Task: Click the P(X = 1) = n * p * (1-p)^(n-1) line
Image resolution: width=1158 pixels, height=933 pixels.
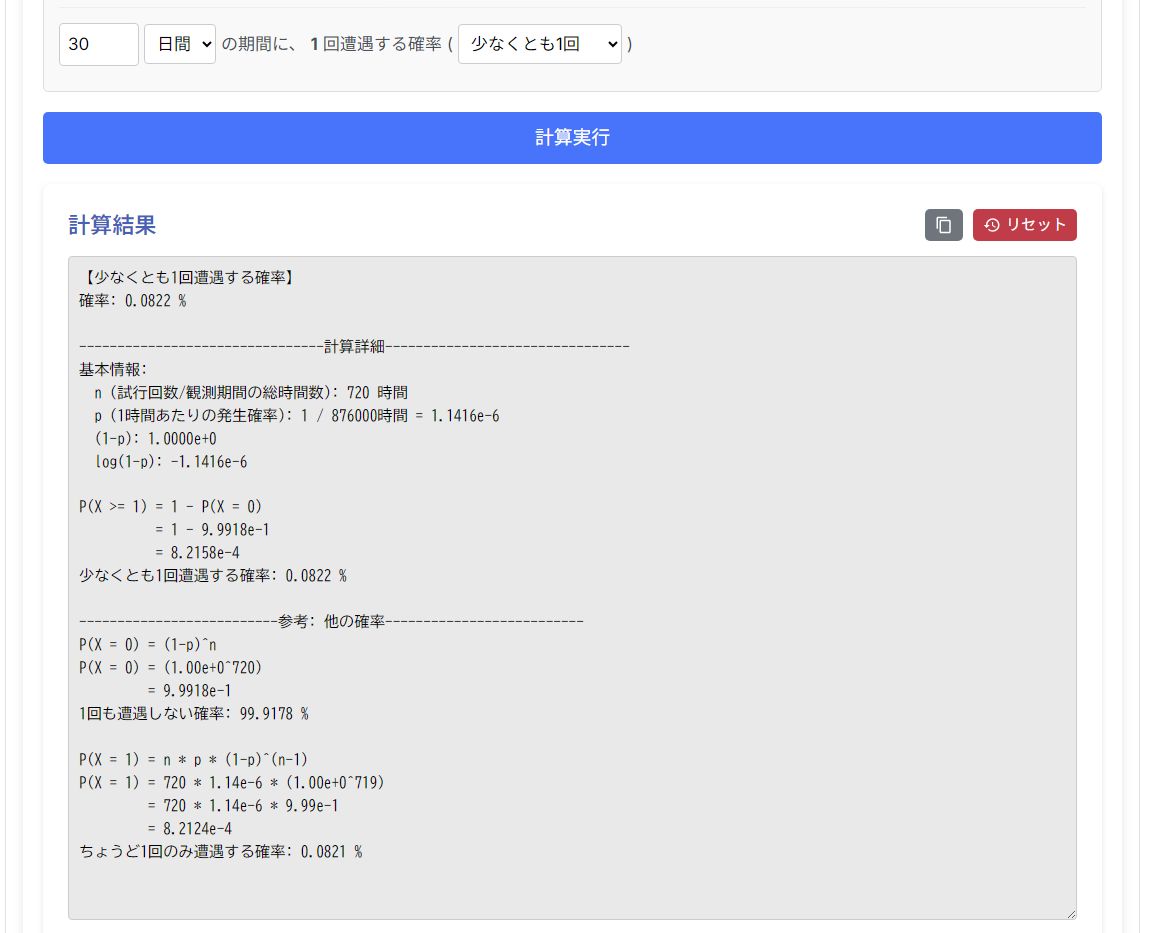Action: point(193,759)
